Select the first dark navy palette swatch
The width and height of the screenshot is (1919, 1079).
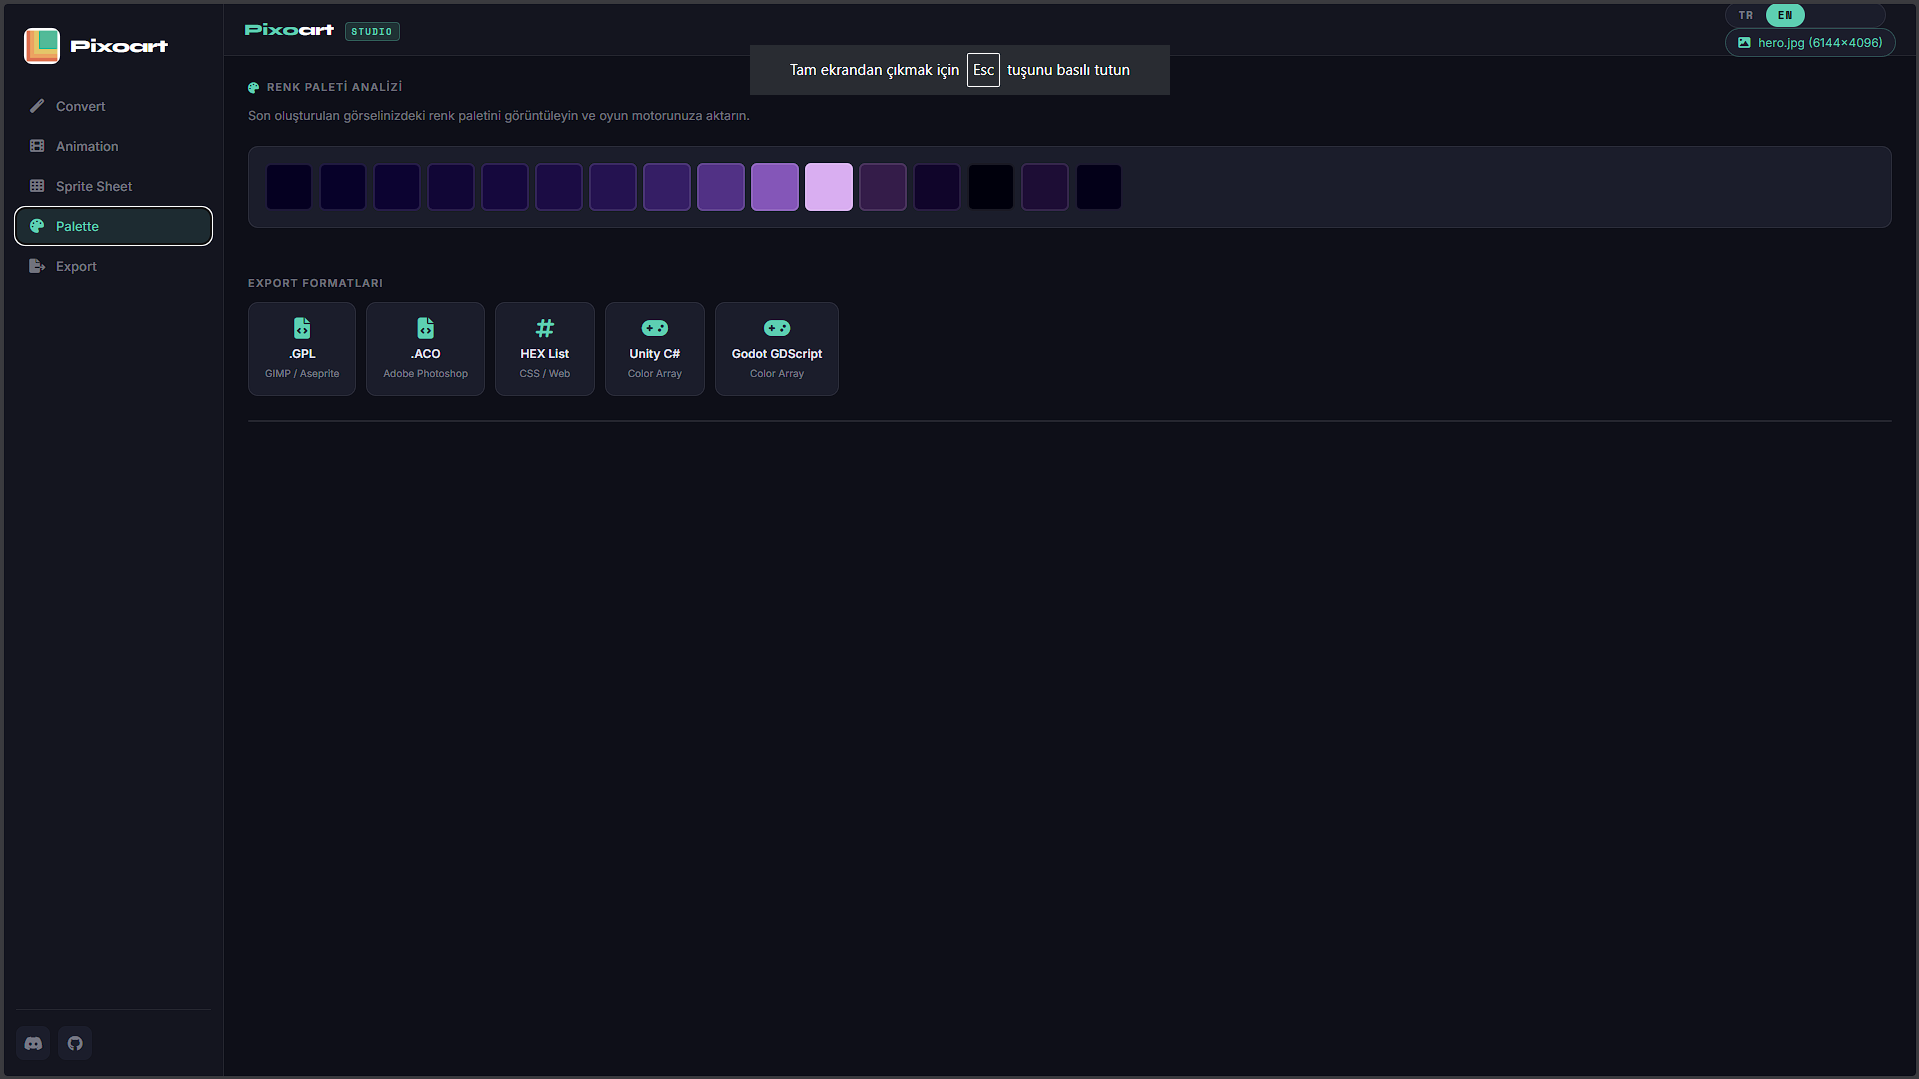coord(289,187)
